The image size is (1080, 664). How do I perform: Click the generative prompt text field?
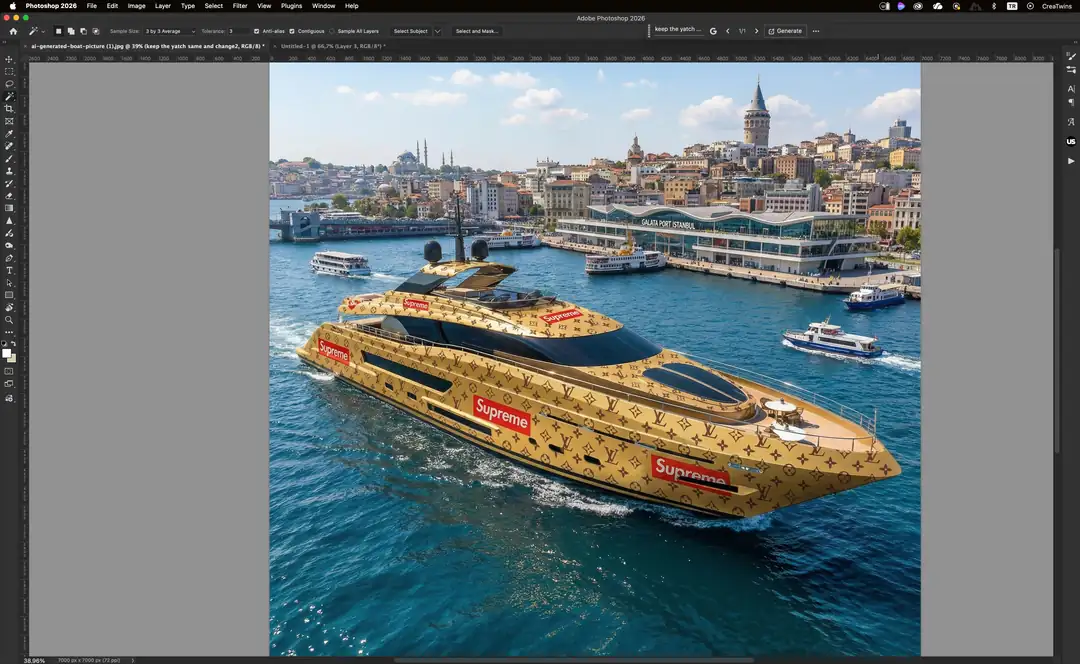678,29
